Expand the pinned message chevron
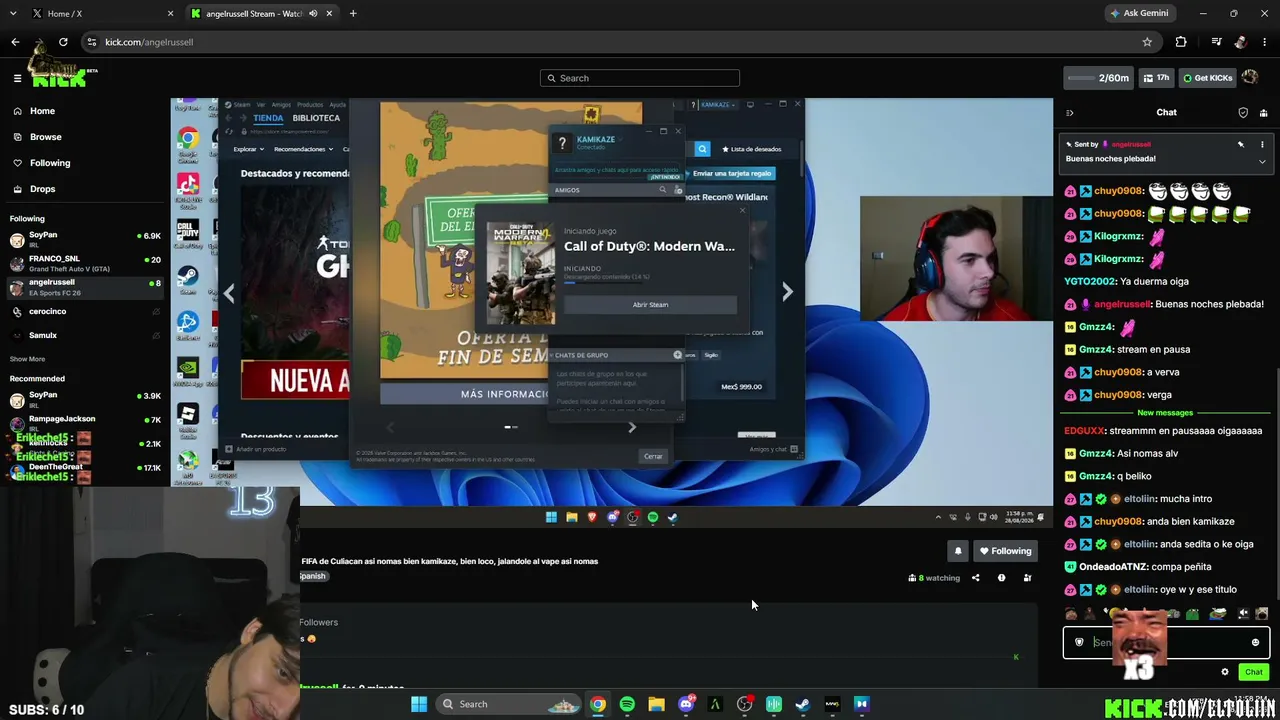 click(1262, 161)
